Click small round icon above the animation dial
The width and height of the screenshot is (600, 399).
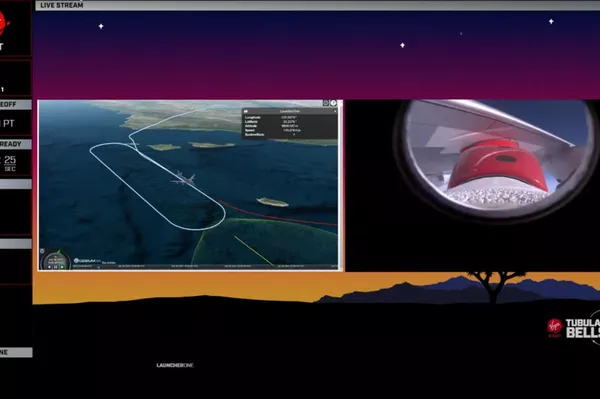[42, 251]
